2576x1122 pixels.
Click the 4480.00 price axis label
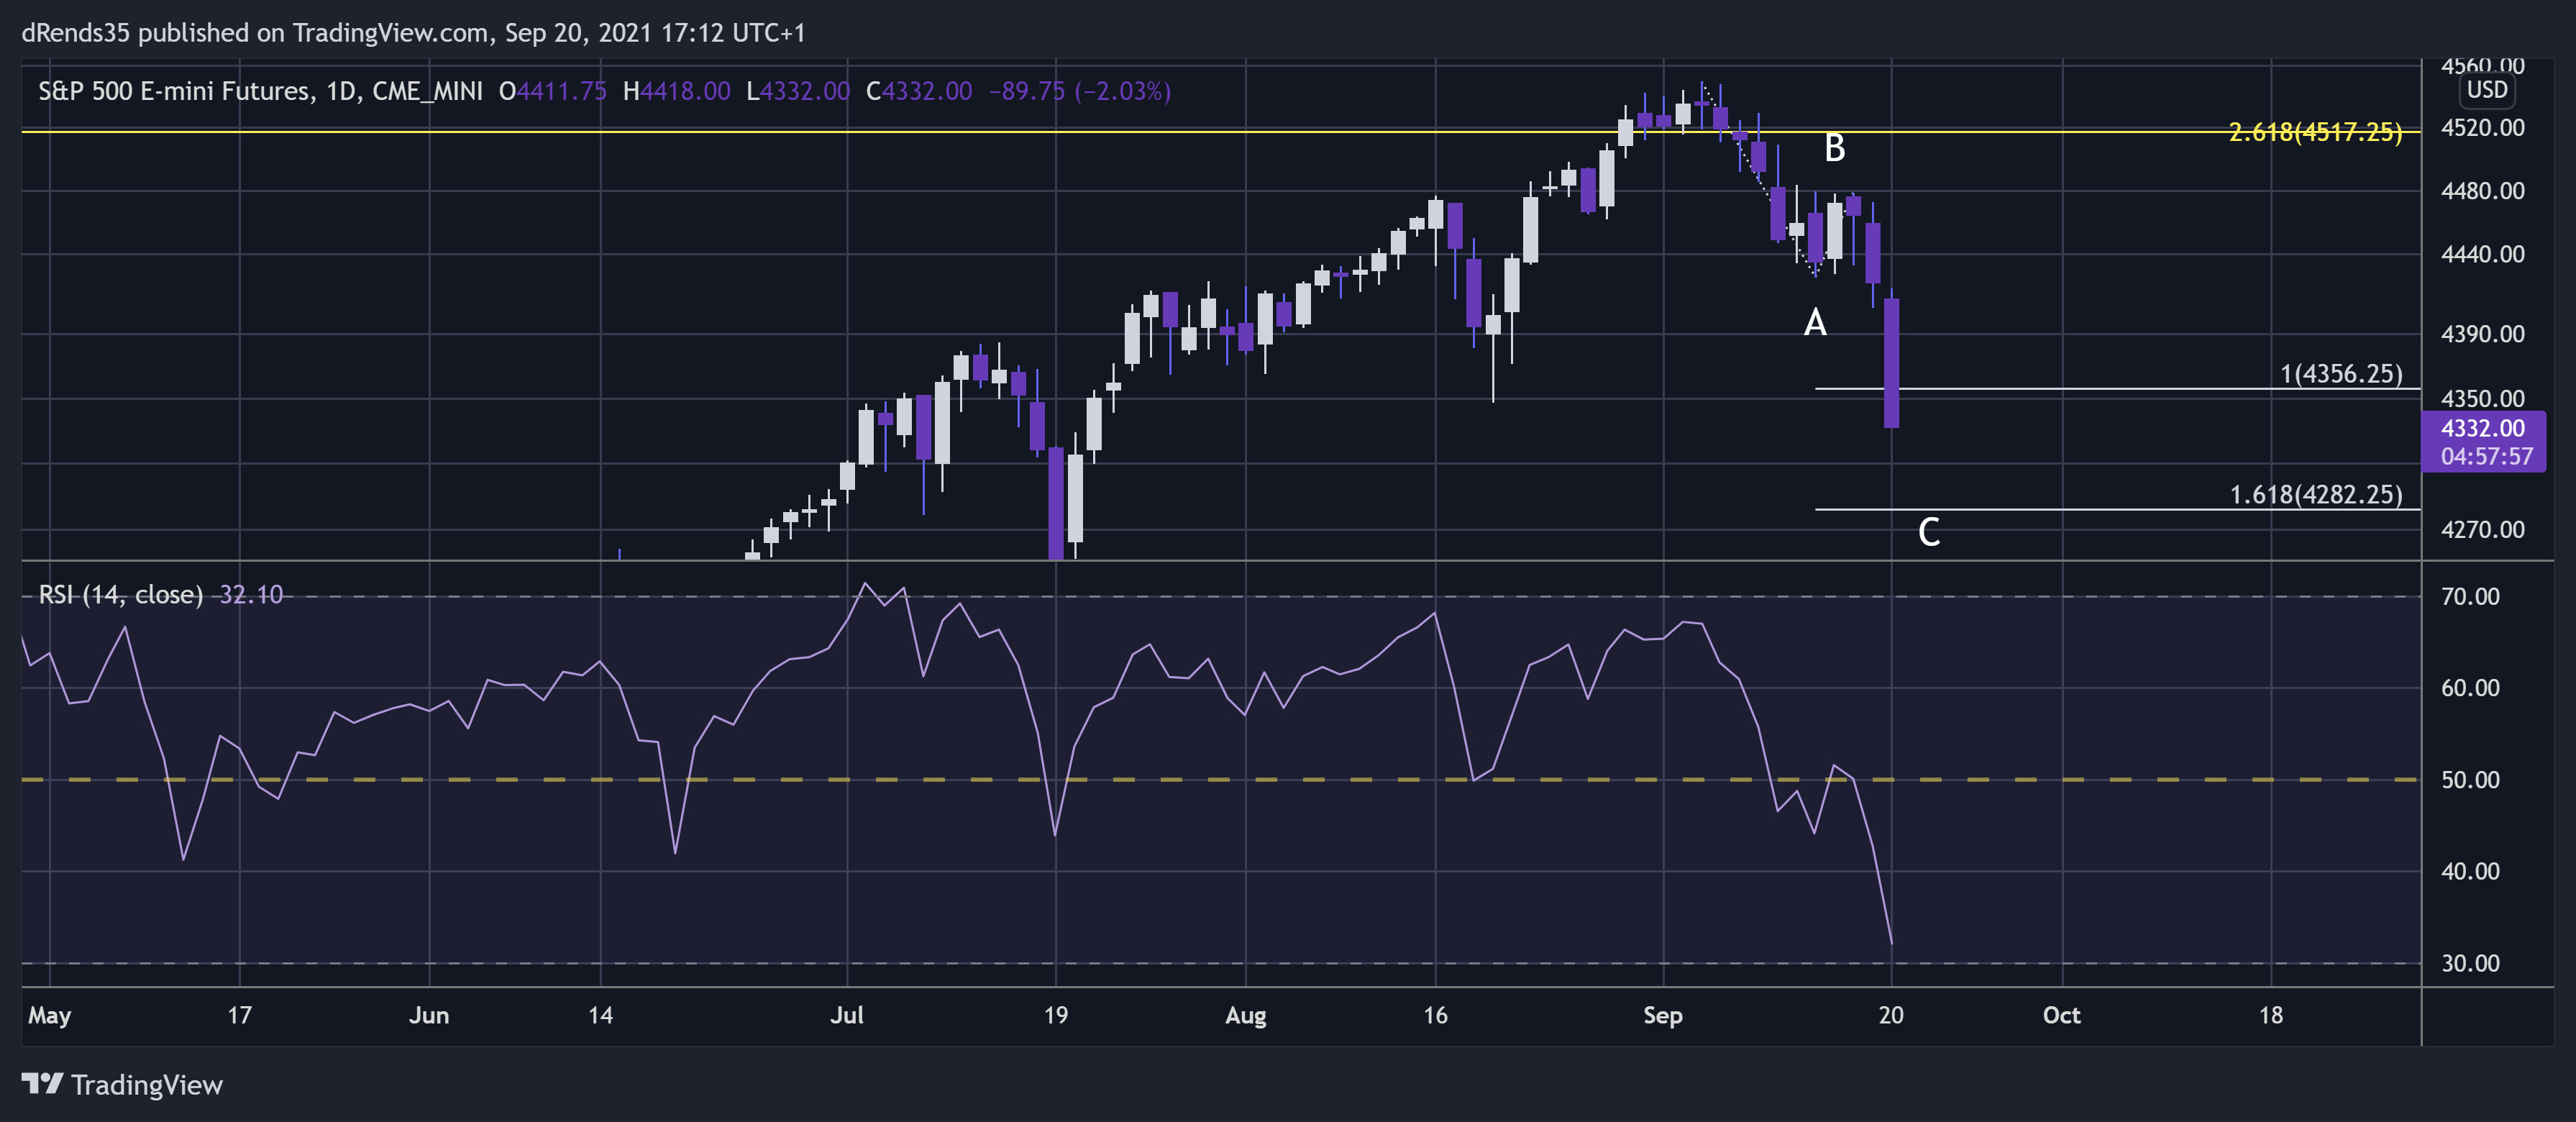click(2482, 191)
